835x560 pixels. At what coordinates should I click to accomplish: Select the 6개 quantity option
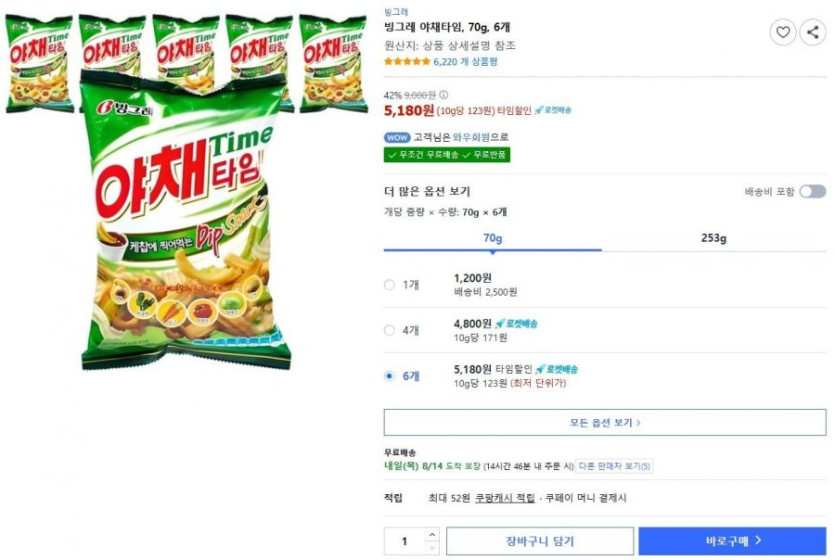point(390,376)
